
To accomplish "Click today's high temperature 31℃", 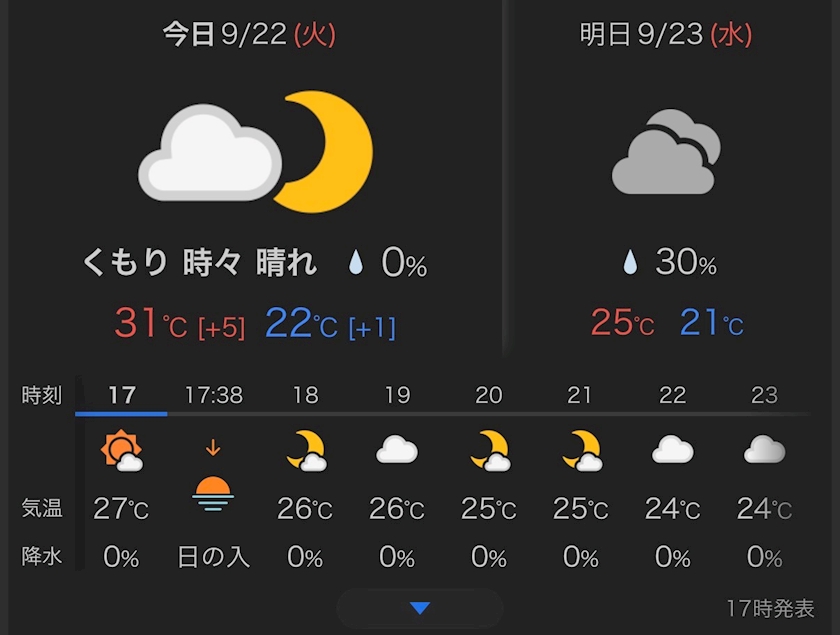I will pos(151,324).
